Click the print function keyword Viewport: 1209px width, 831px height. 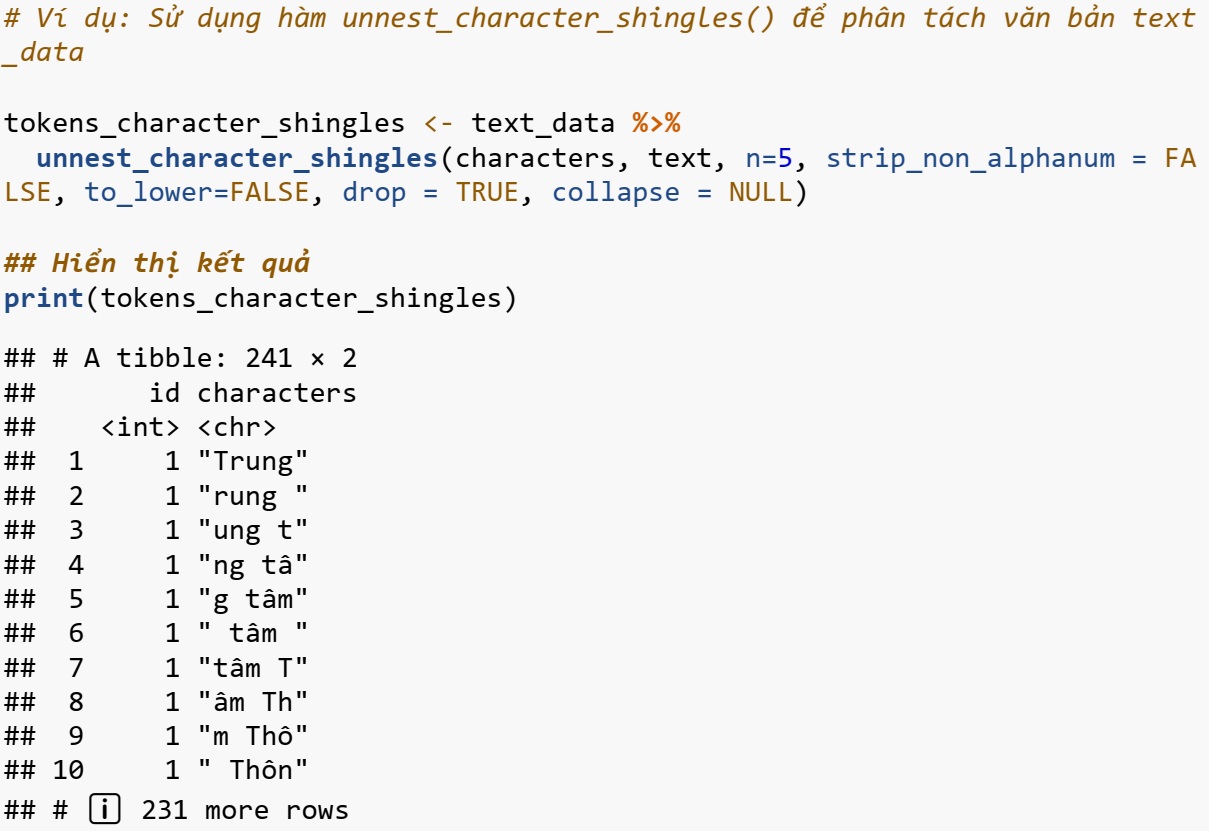click(44, 298)
